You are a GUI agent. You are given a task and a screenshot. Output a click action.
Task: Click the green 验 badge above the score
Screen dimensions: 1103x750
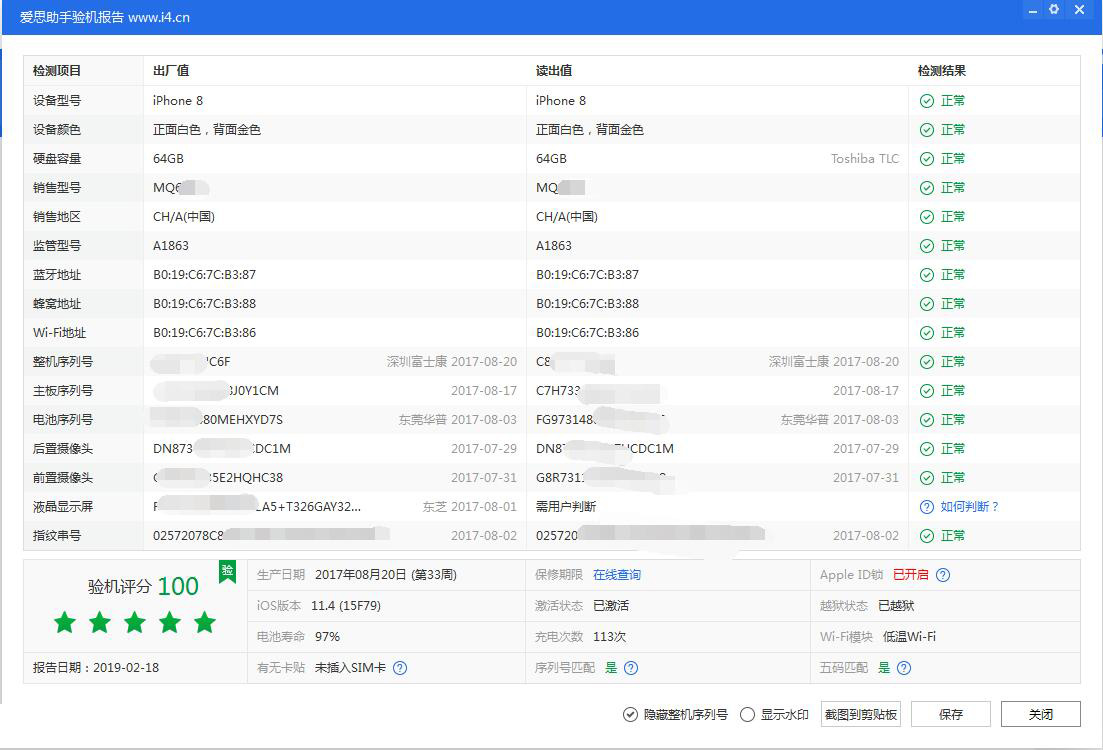(x=228, y=570)
